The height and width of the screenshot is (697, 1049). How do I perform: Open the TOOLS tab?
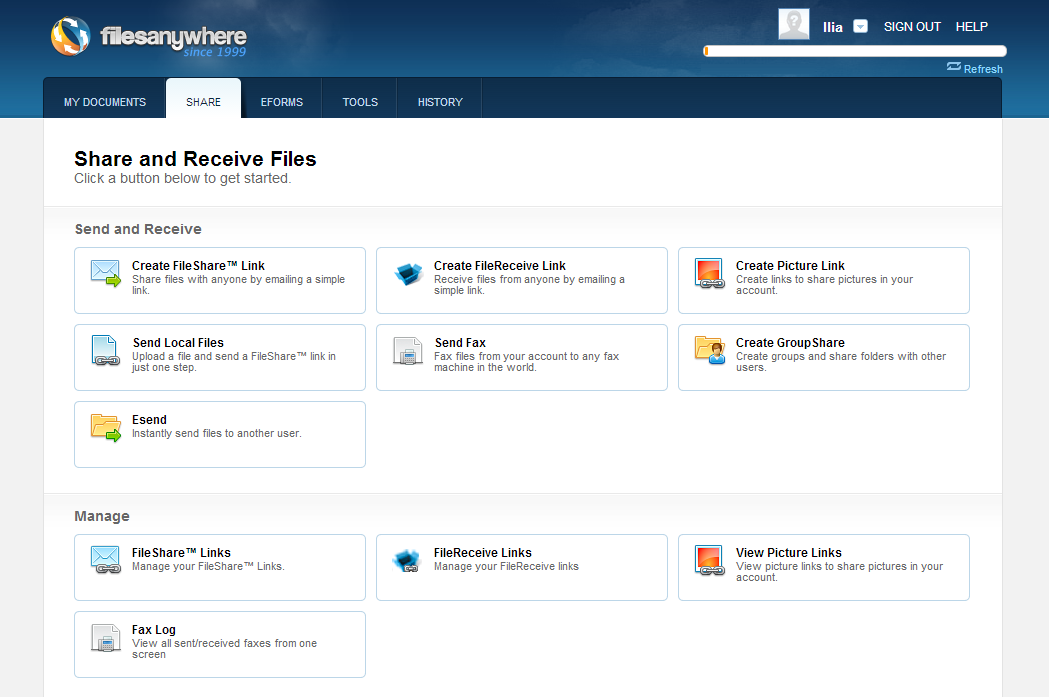pos(360,102)
